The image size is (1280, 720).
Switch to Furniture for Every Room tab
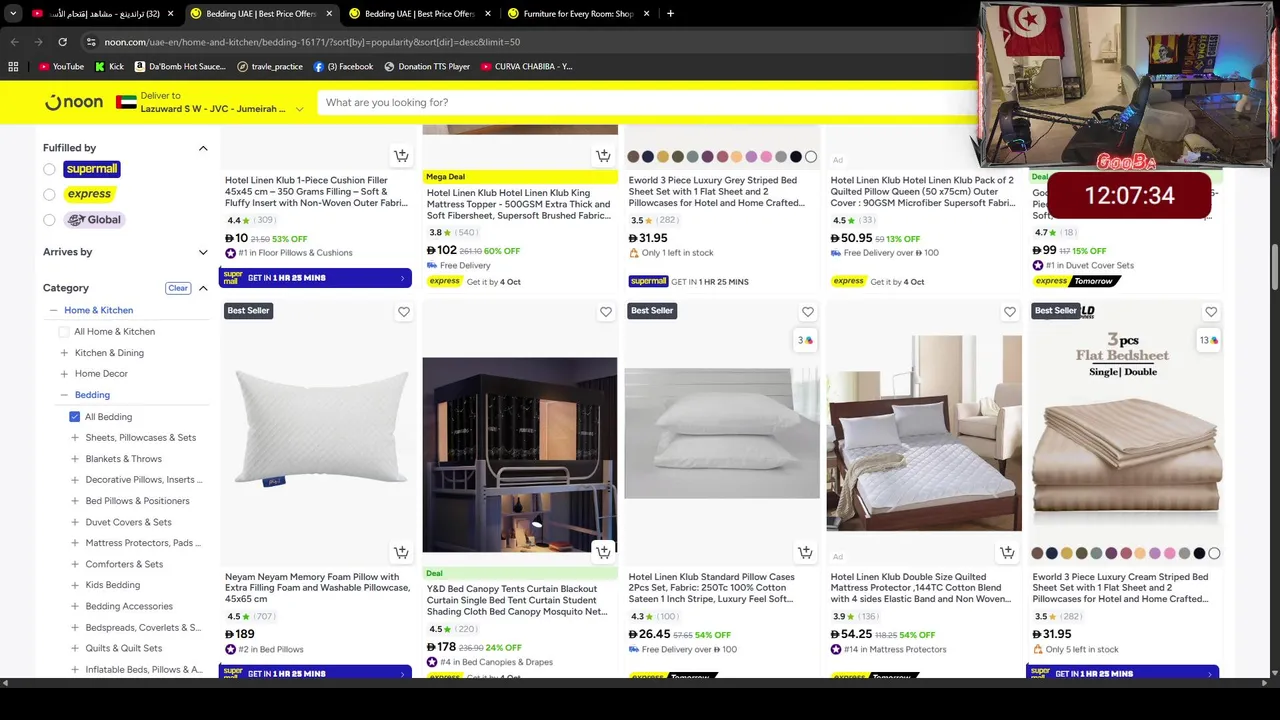578,14
